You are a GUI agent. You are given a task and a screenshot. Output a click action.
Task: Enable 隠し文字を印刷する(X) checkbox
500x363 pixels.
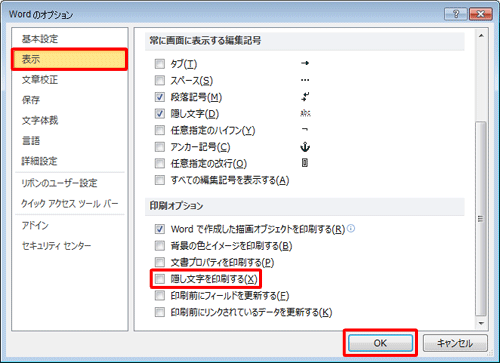tap(160, 279)
